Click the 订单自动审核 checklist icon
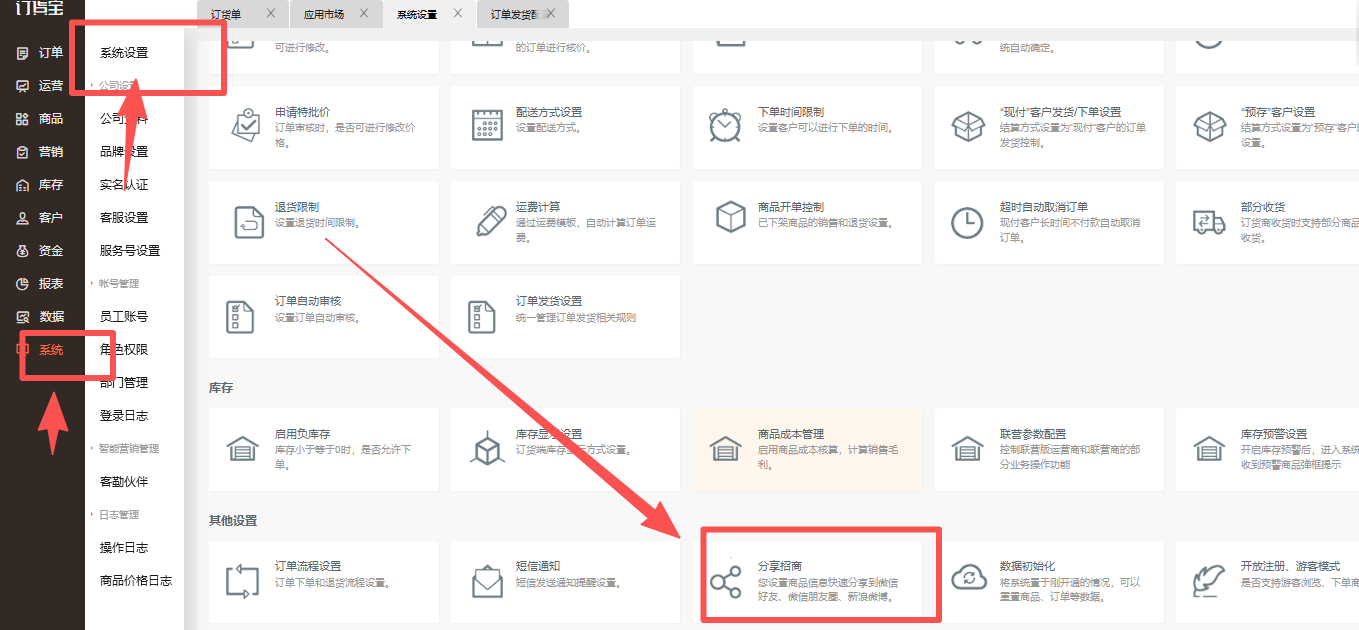This screenshot has width=1359, height=630. tap(241, 316)
